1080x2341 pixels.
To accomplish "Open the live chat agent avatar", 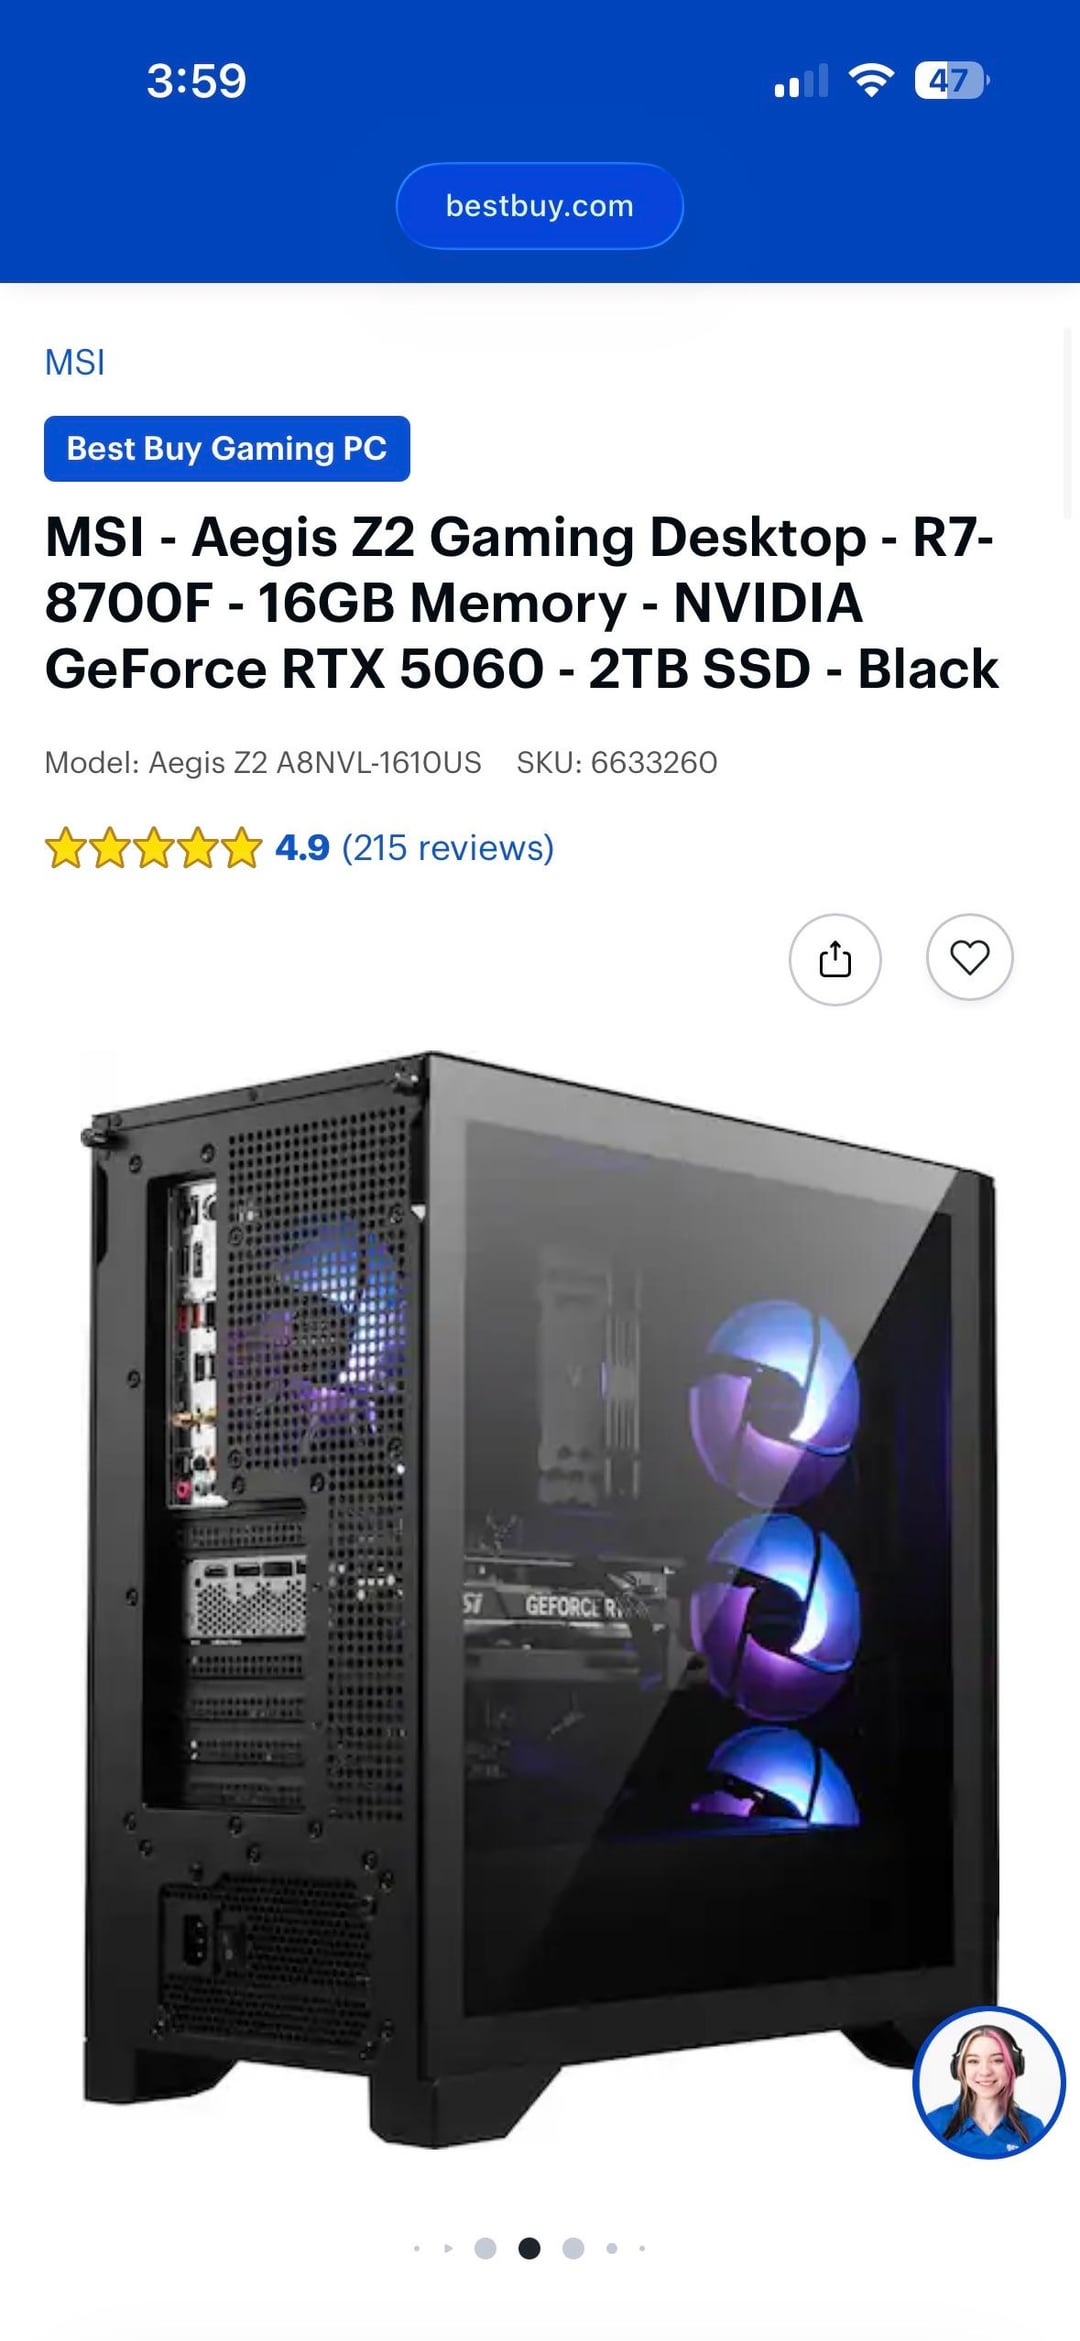I will point(989,2083).
